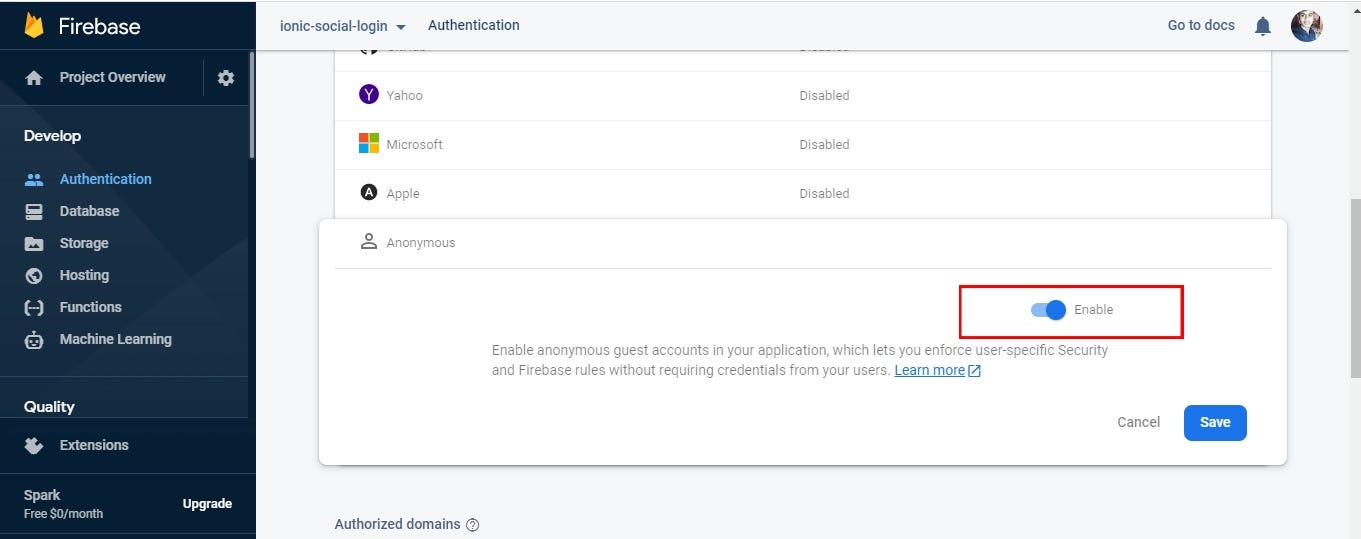
Task: Click the Yahoo provider name
Action: pos(404,96)
